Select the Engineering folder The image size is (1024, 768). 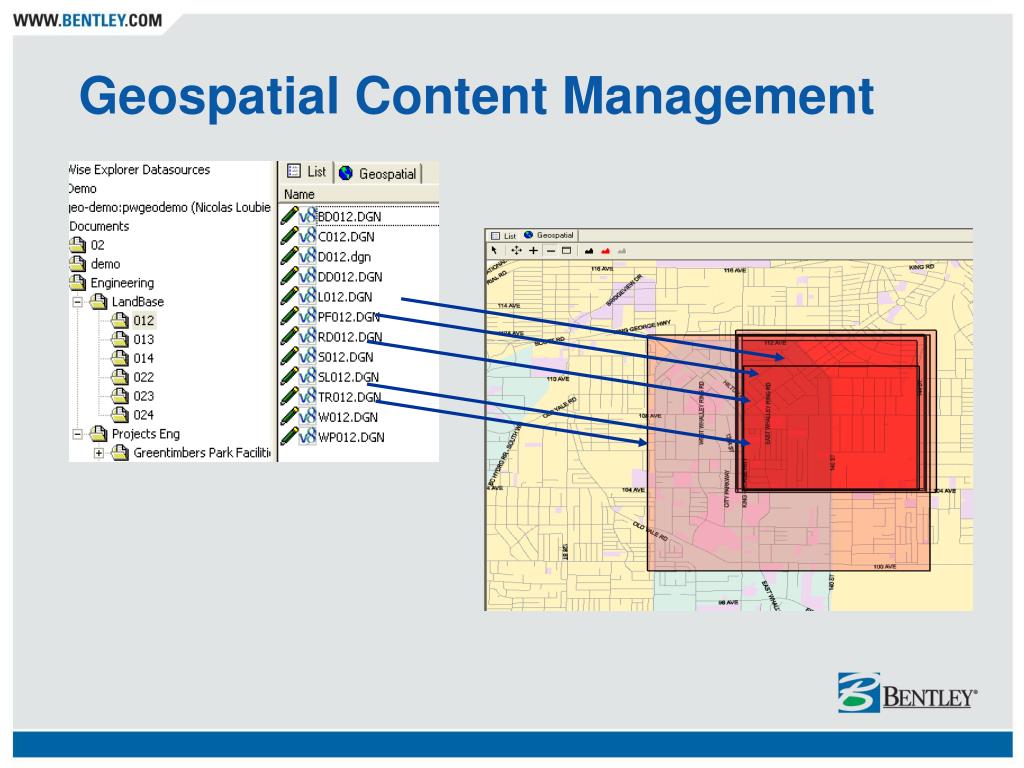(x=122, y=283)
